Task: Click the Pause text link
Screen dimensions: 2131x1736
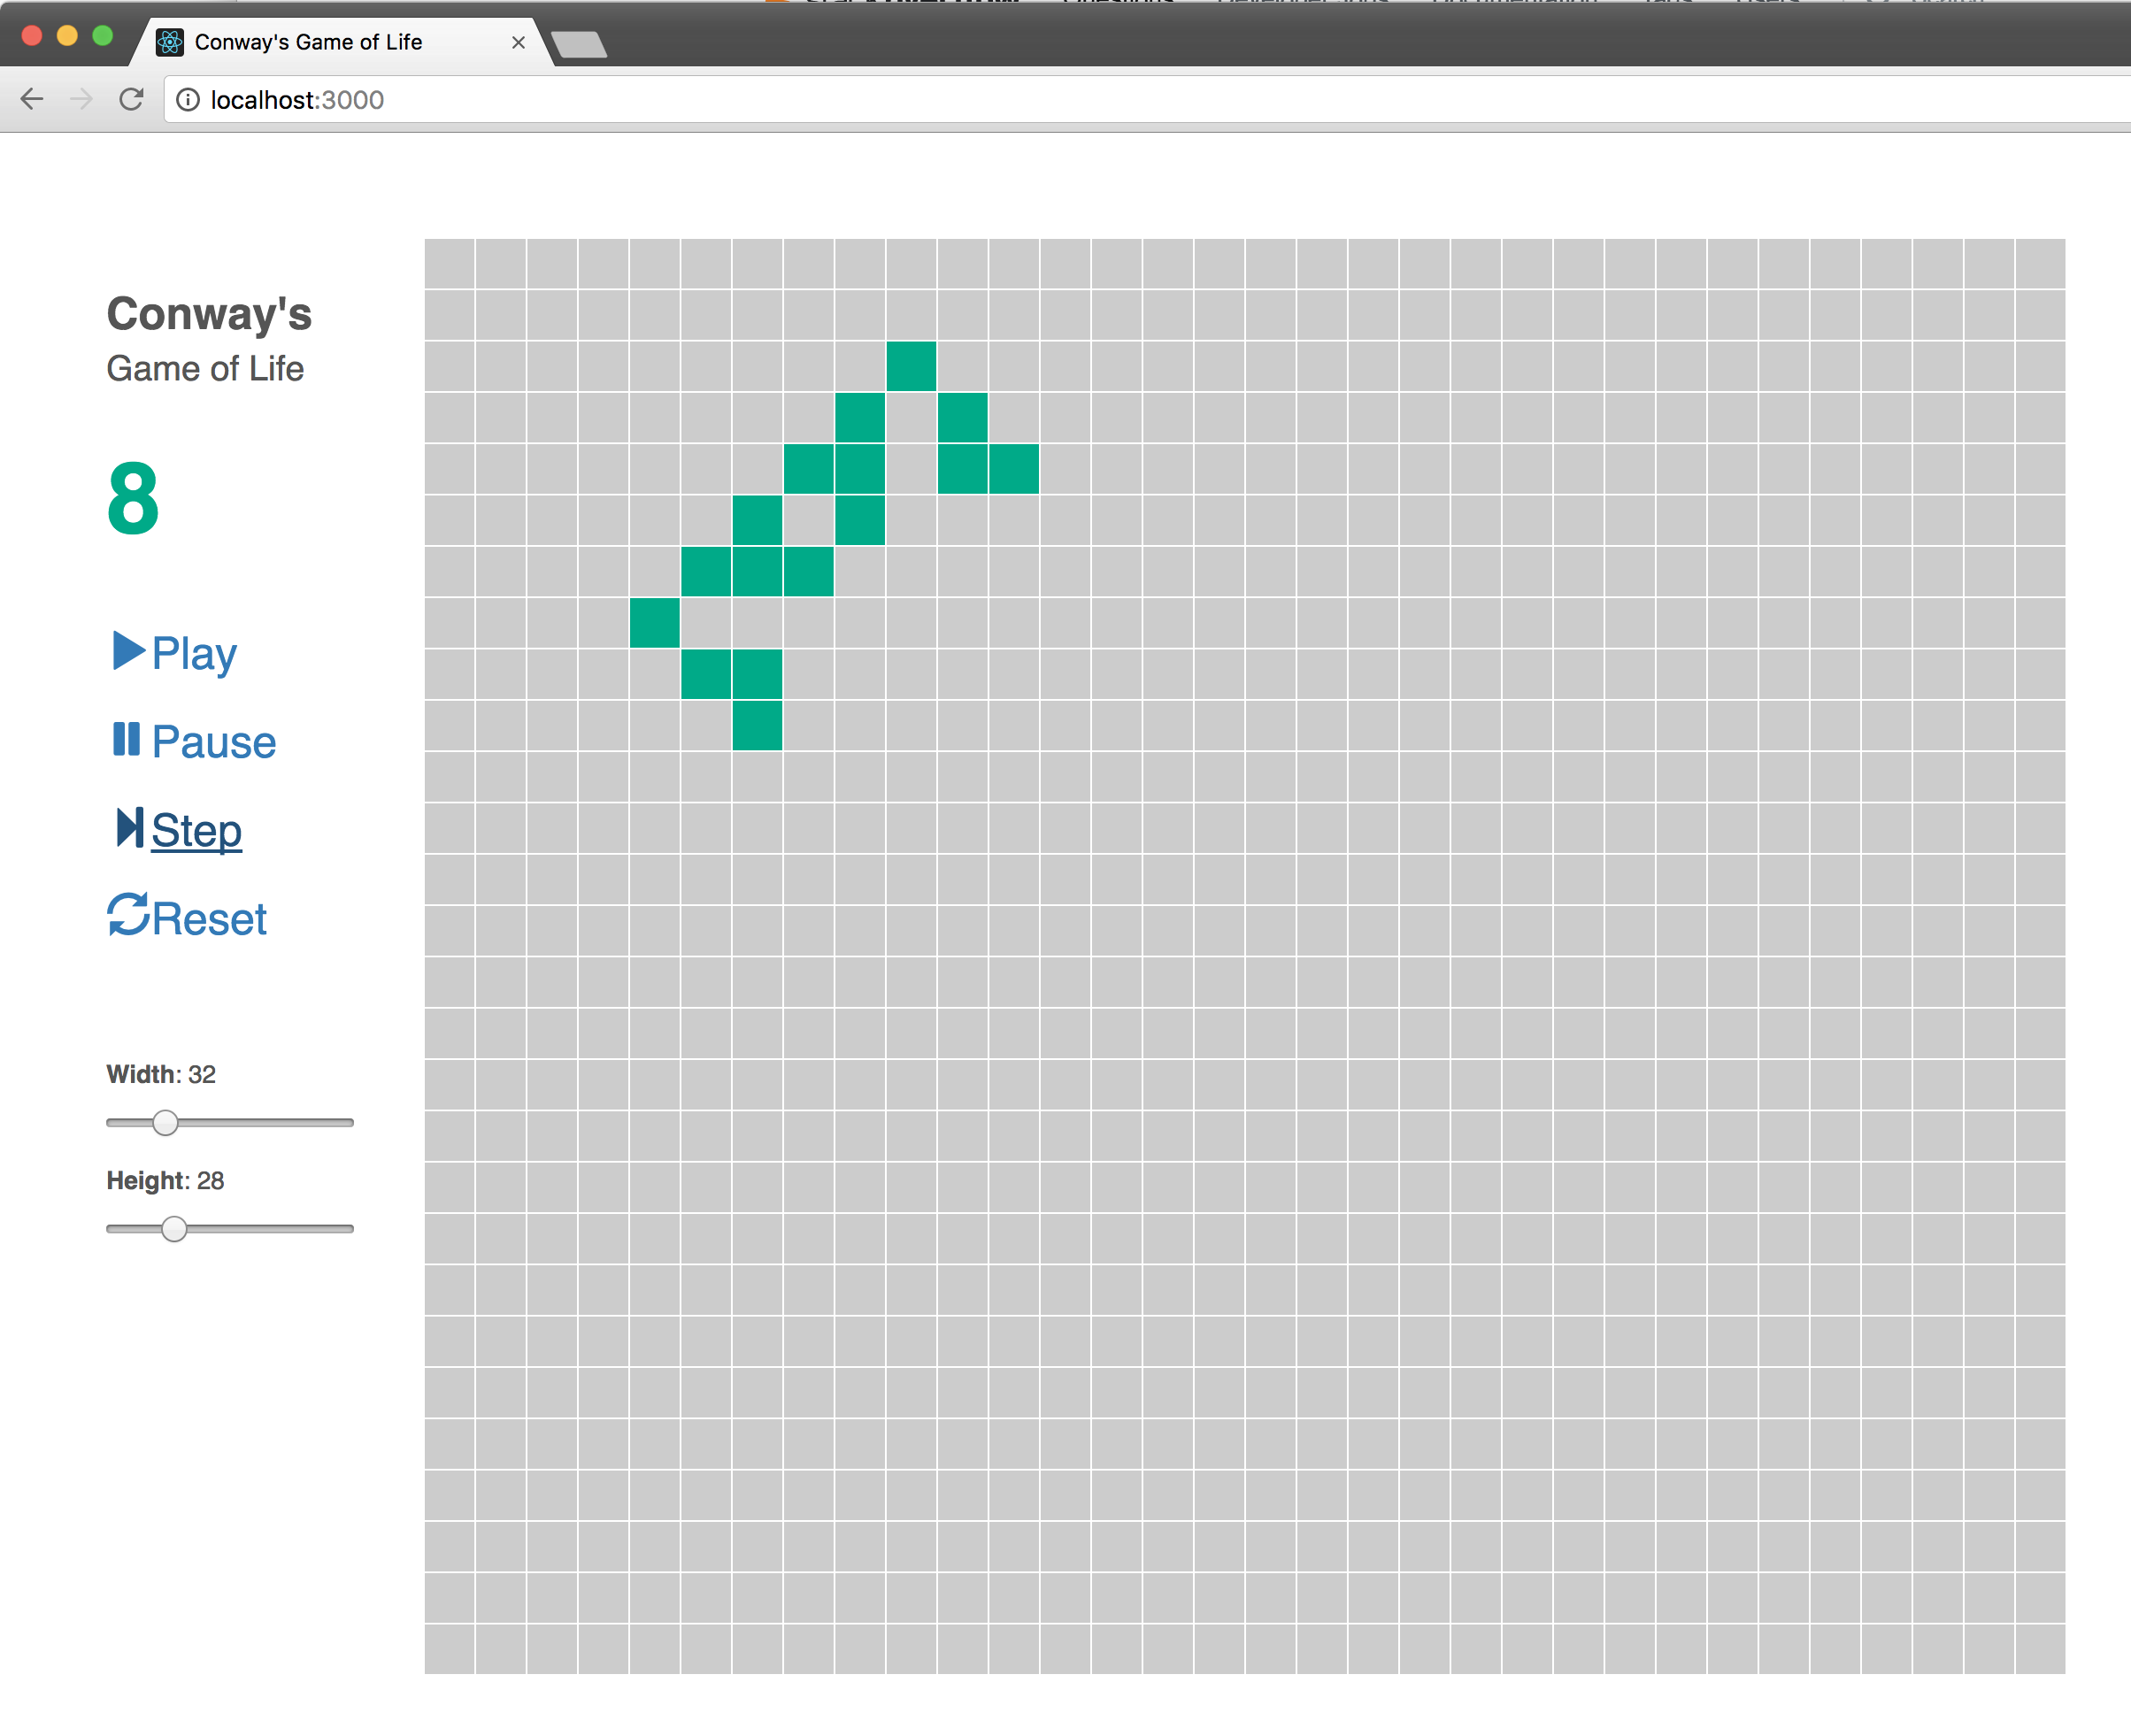Action: [213, 742]
